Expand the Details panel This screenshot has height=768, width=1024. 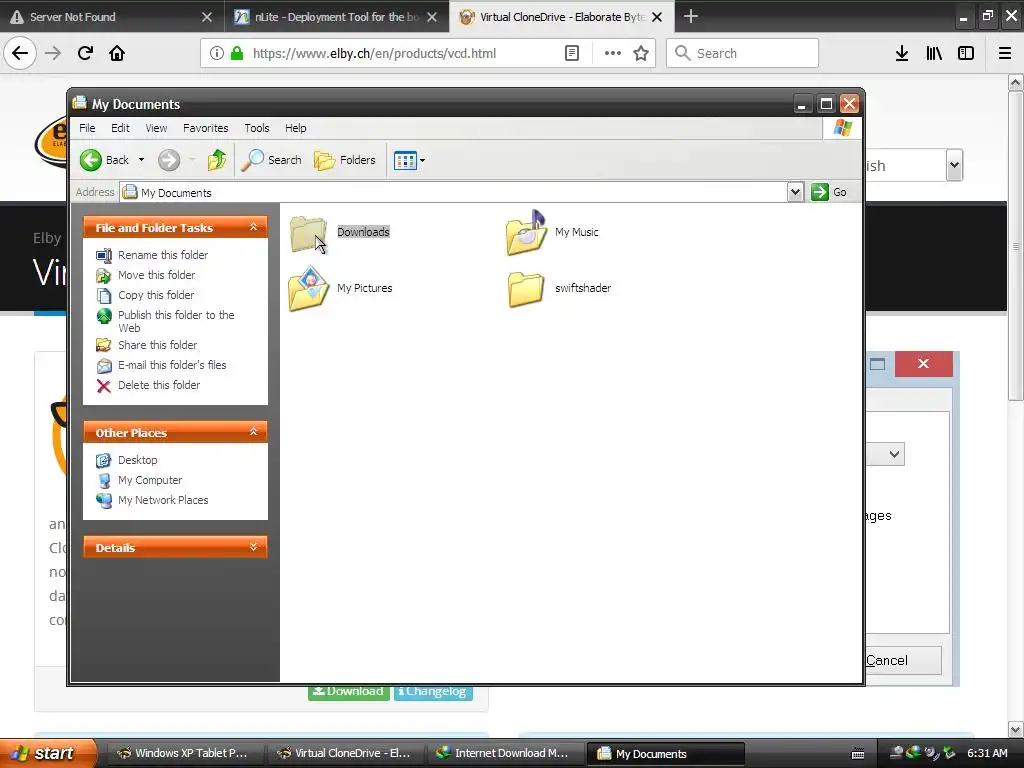[x=253, y=547]
